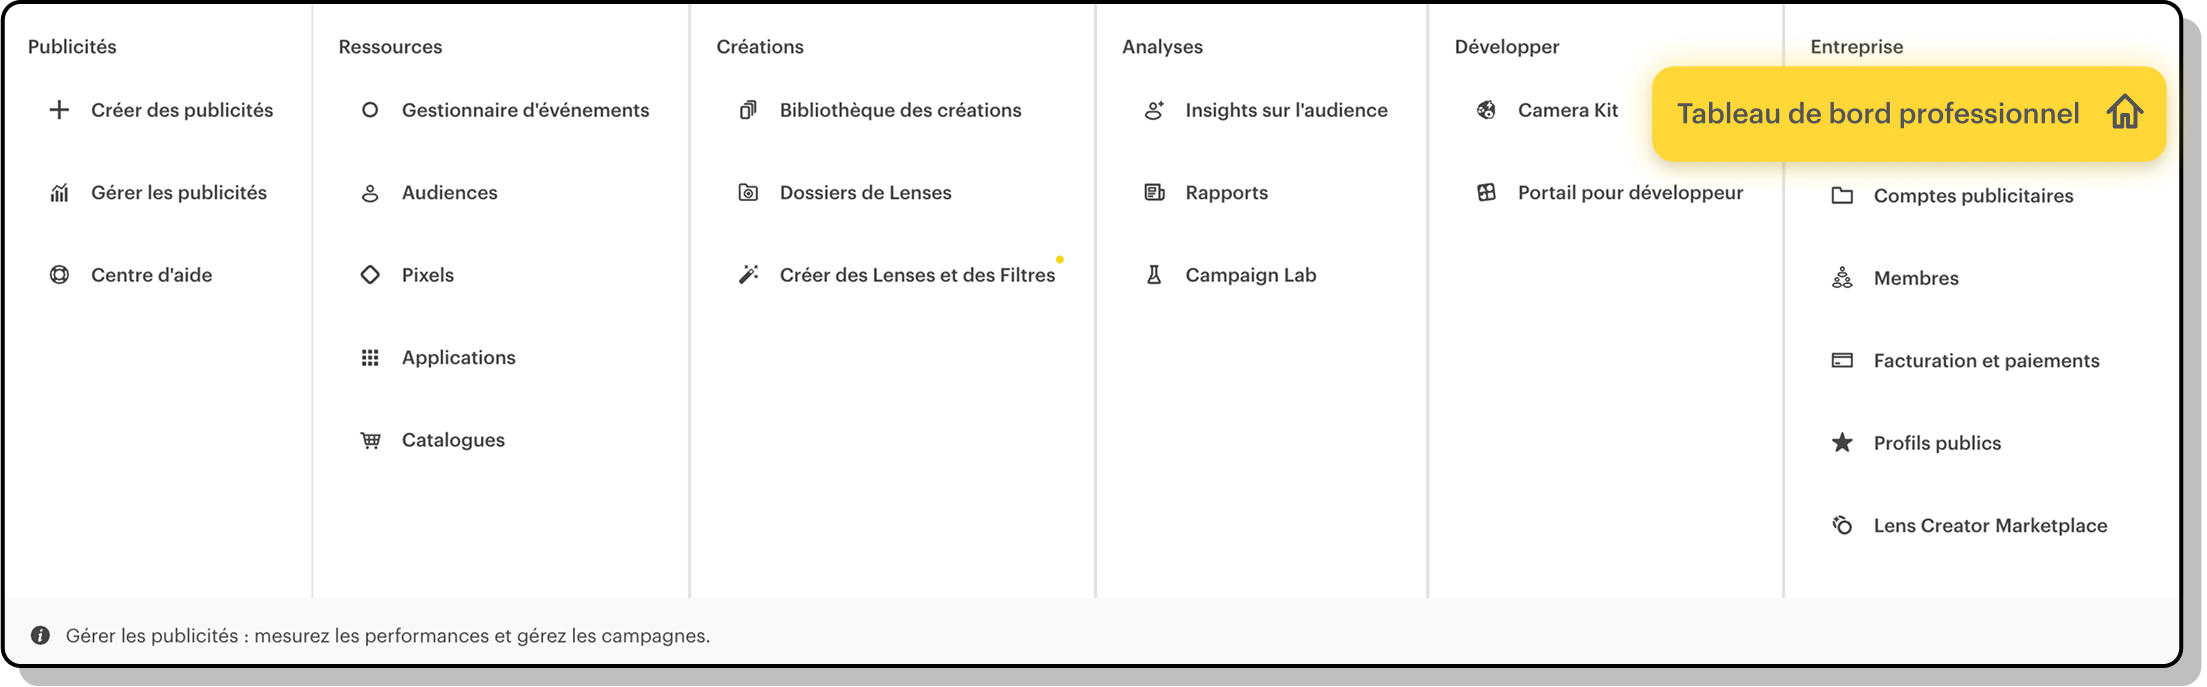Open Portail pour développeur
The image size is (2207, 687).
tap(1630, 193)
